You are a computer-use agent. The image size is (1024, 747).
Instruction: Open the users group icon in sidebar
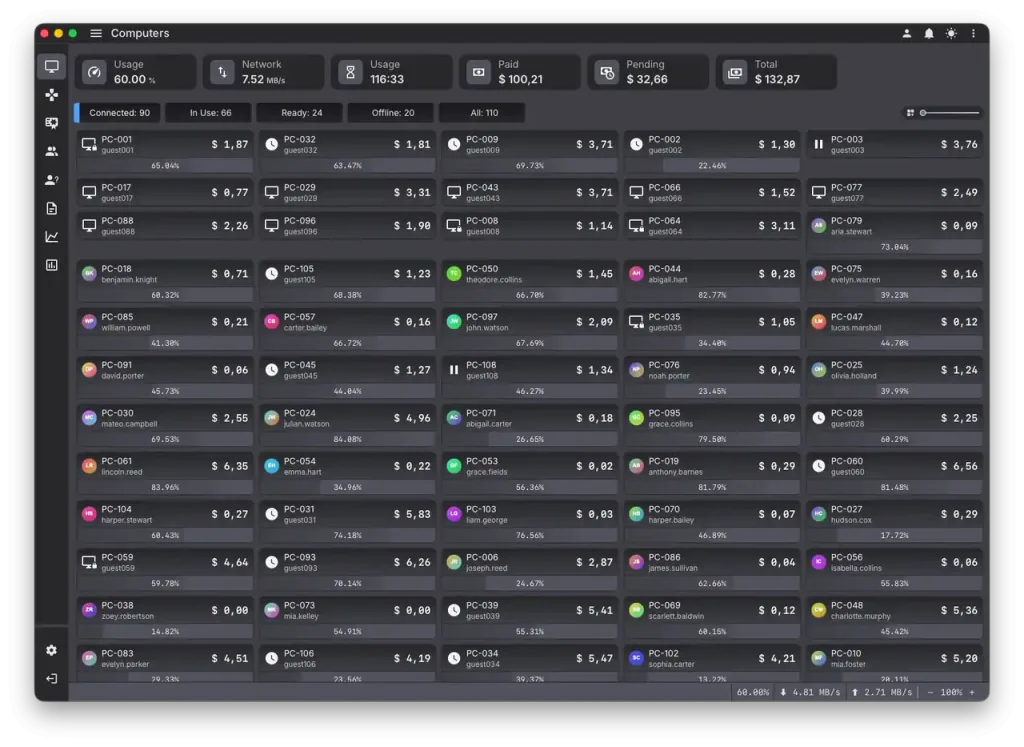[52, 151]
